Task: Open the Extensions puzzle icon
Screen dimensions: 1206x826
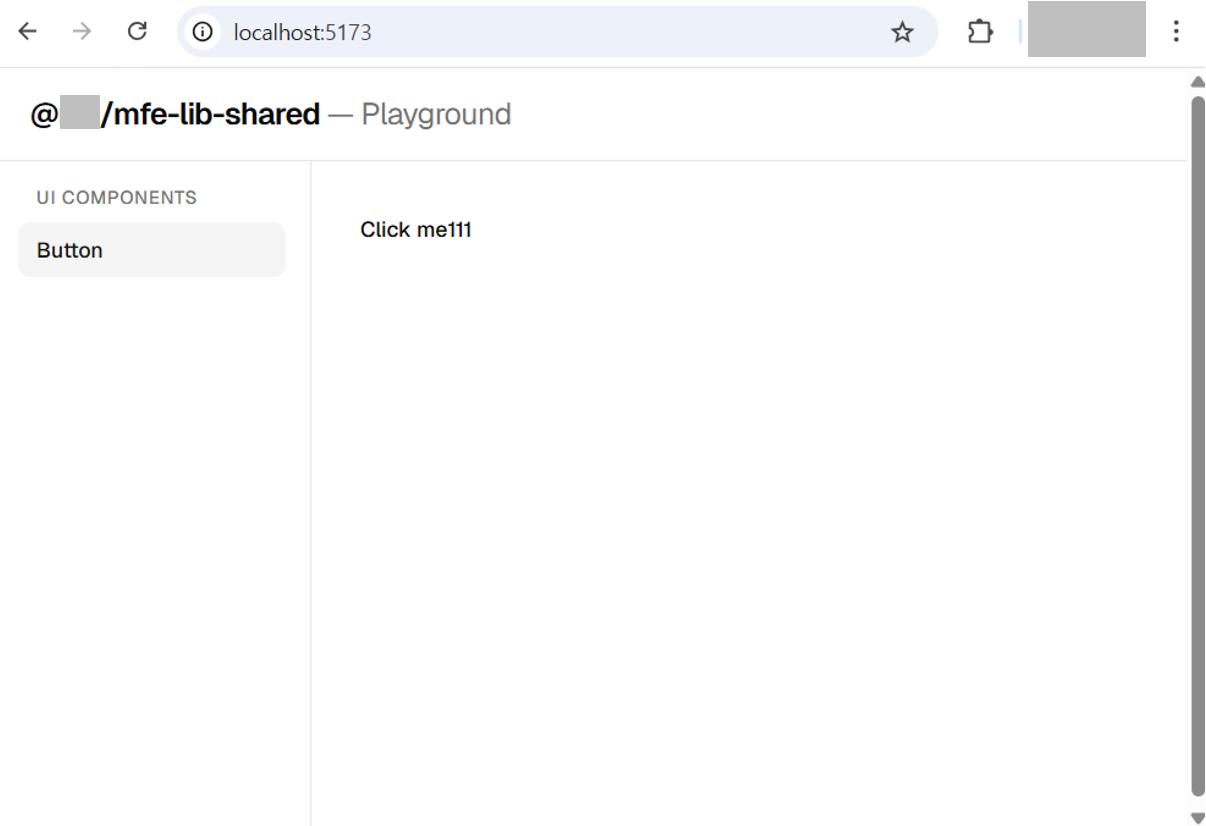Action: (980, 32)
